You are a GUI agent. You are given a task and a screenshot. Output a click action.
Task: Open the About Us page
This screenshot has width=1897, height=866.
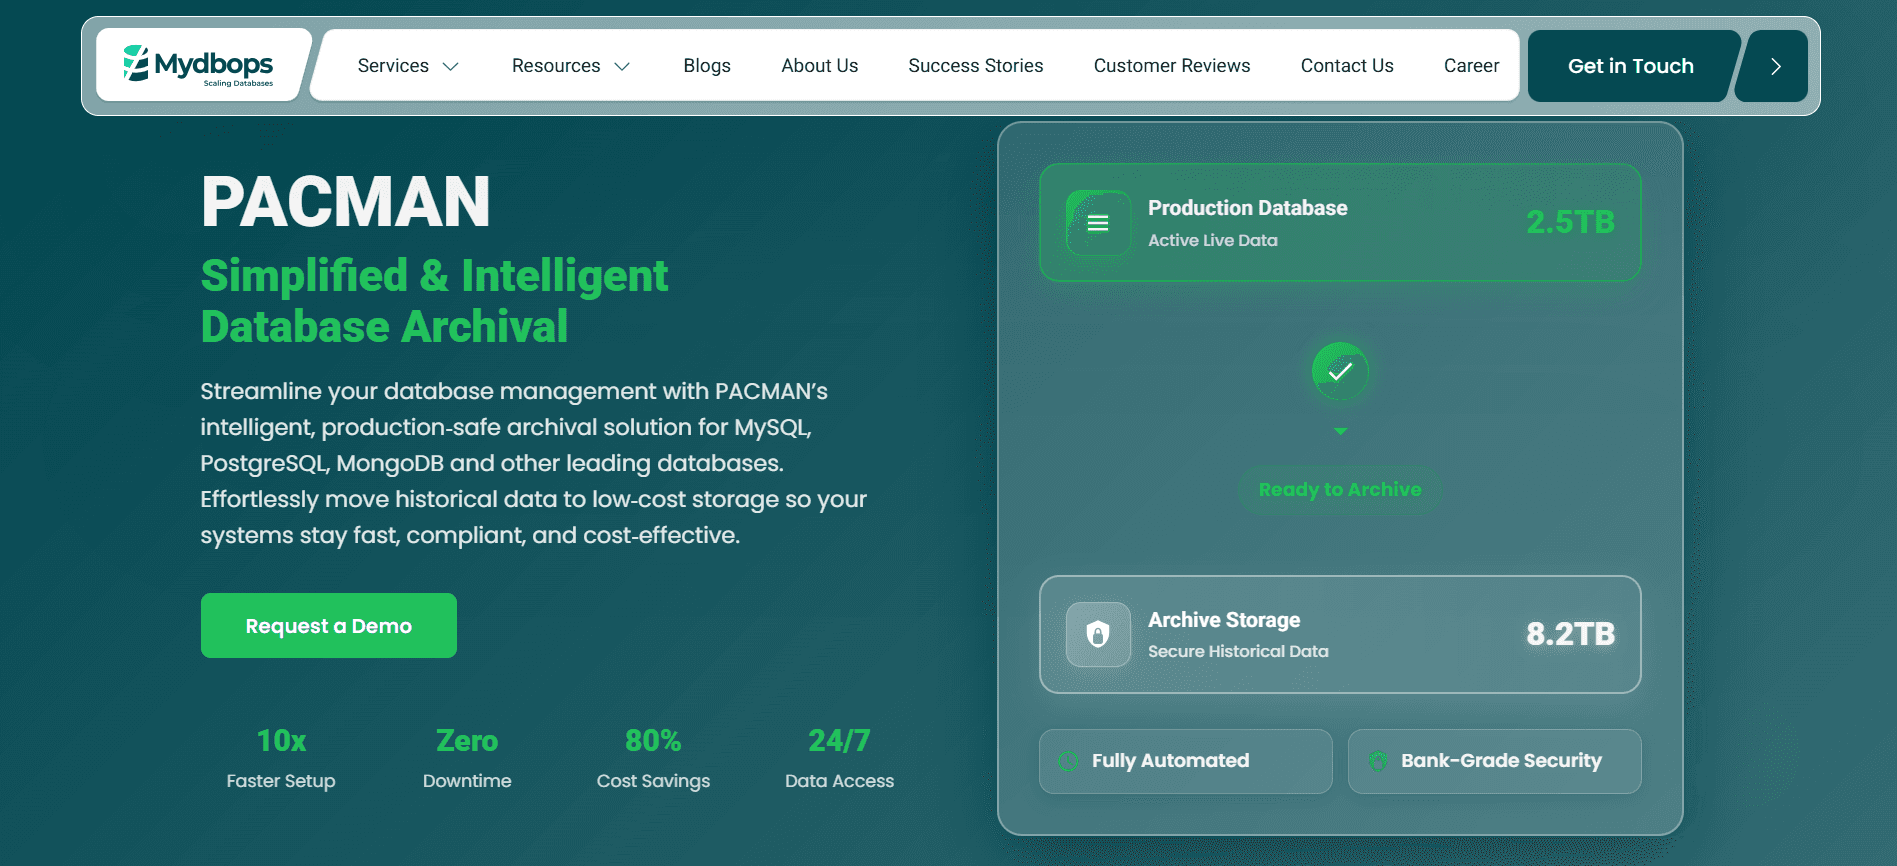(820, 66)
